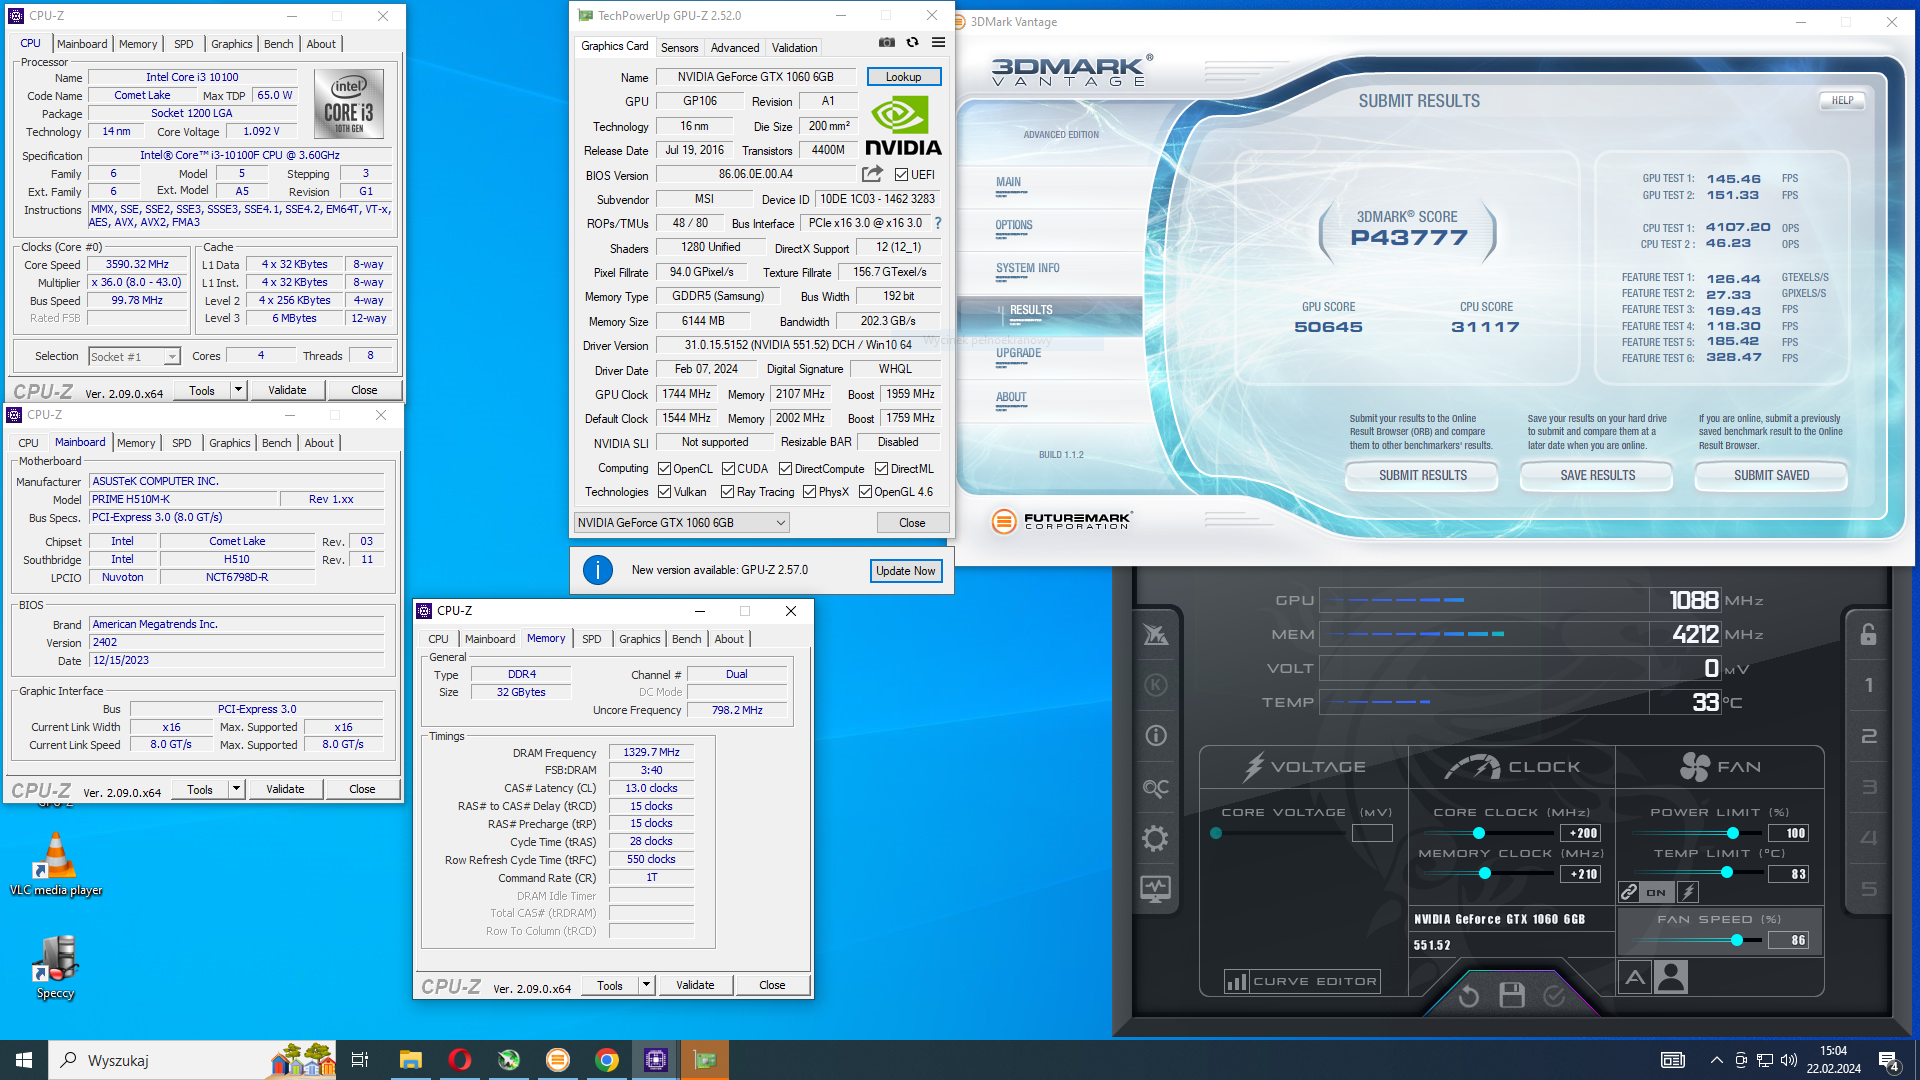The image size is (1920, 1080).
Task: Open Google Chrome from taskbar
Action: pos(607,1060)
